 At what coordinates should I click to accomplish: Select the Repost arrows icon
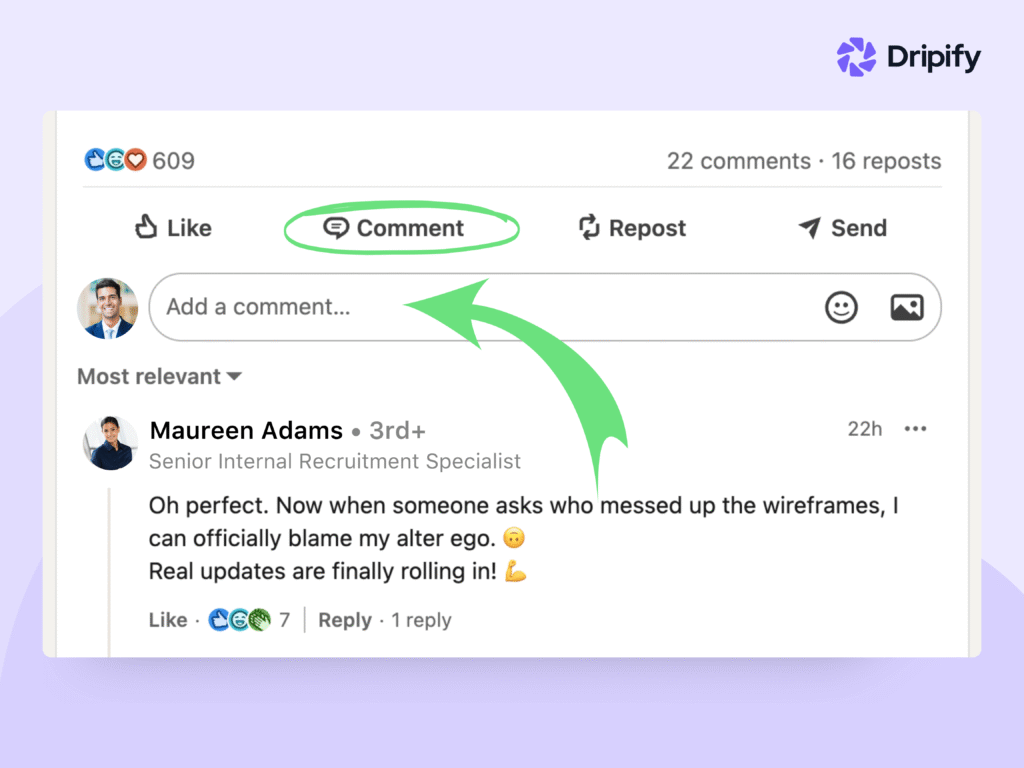click(x=589, y=228)
